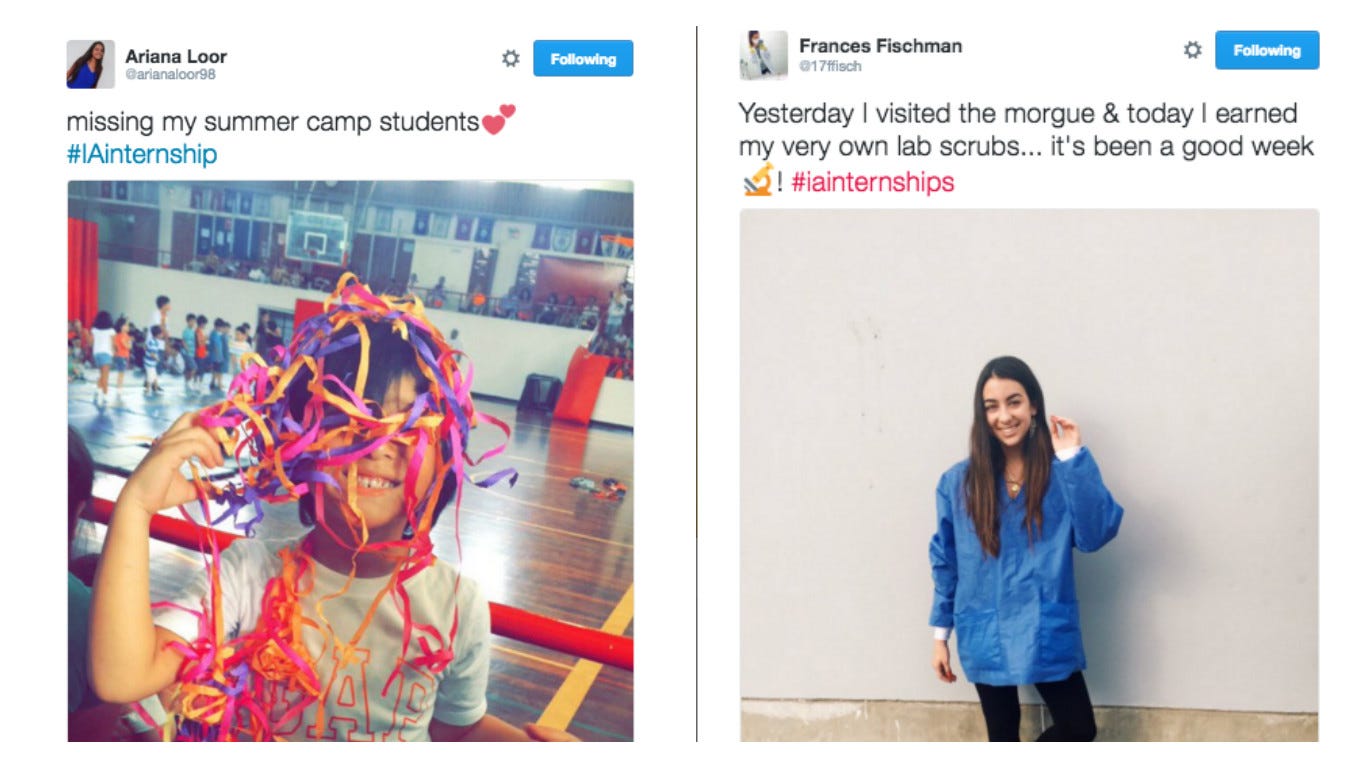This screenshot has height=768, width=1366.
Task: Click the gear icon on Frances's tweet
Action: click(1192, 50)
